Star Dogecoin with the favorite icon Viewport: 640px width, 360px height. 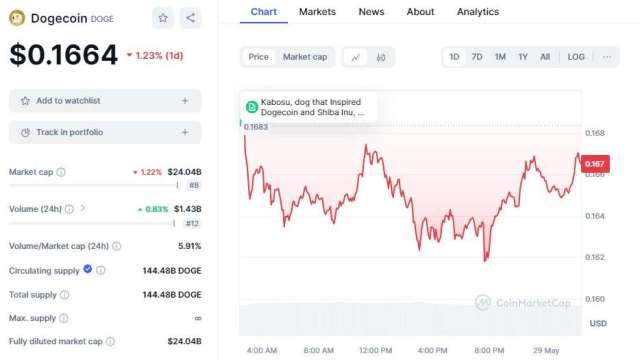pyautogui.click(x=163, y=18)
